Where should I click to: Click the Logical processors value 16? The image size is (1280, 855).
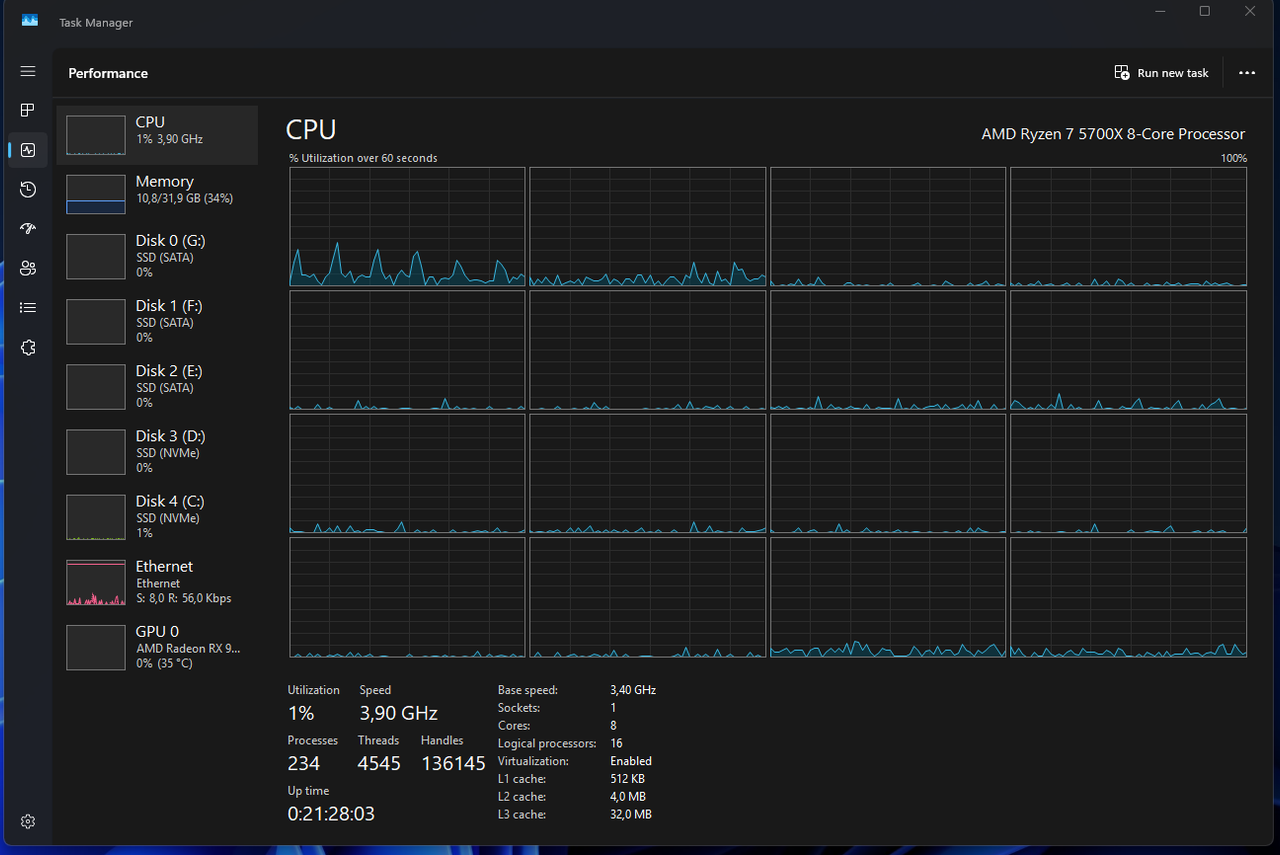pyautogui.click(x=616, y=743)
